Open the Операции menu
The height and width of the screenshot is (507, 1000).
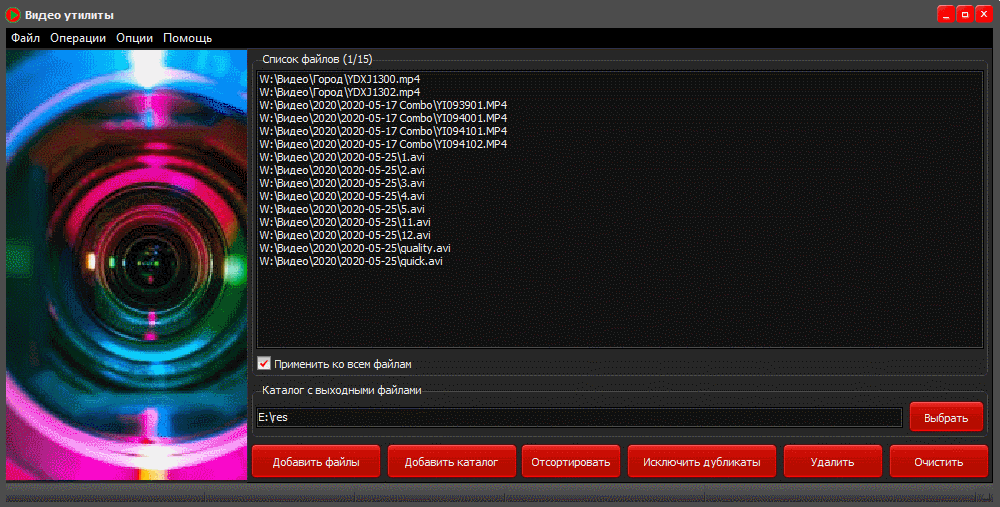[78, 38]
